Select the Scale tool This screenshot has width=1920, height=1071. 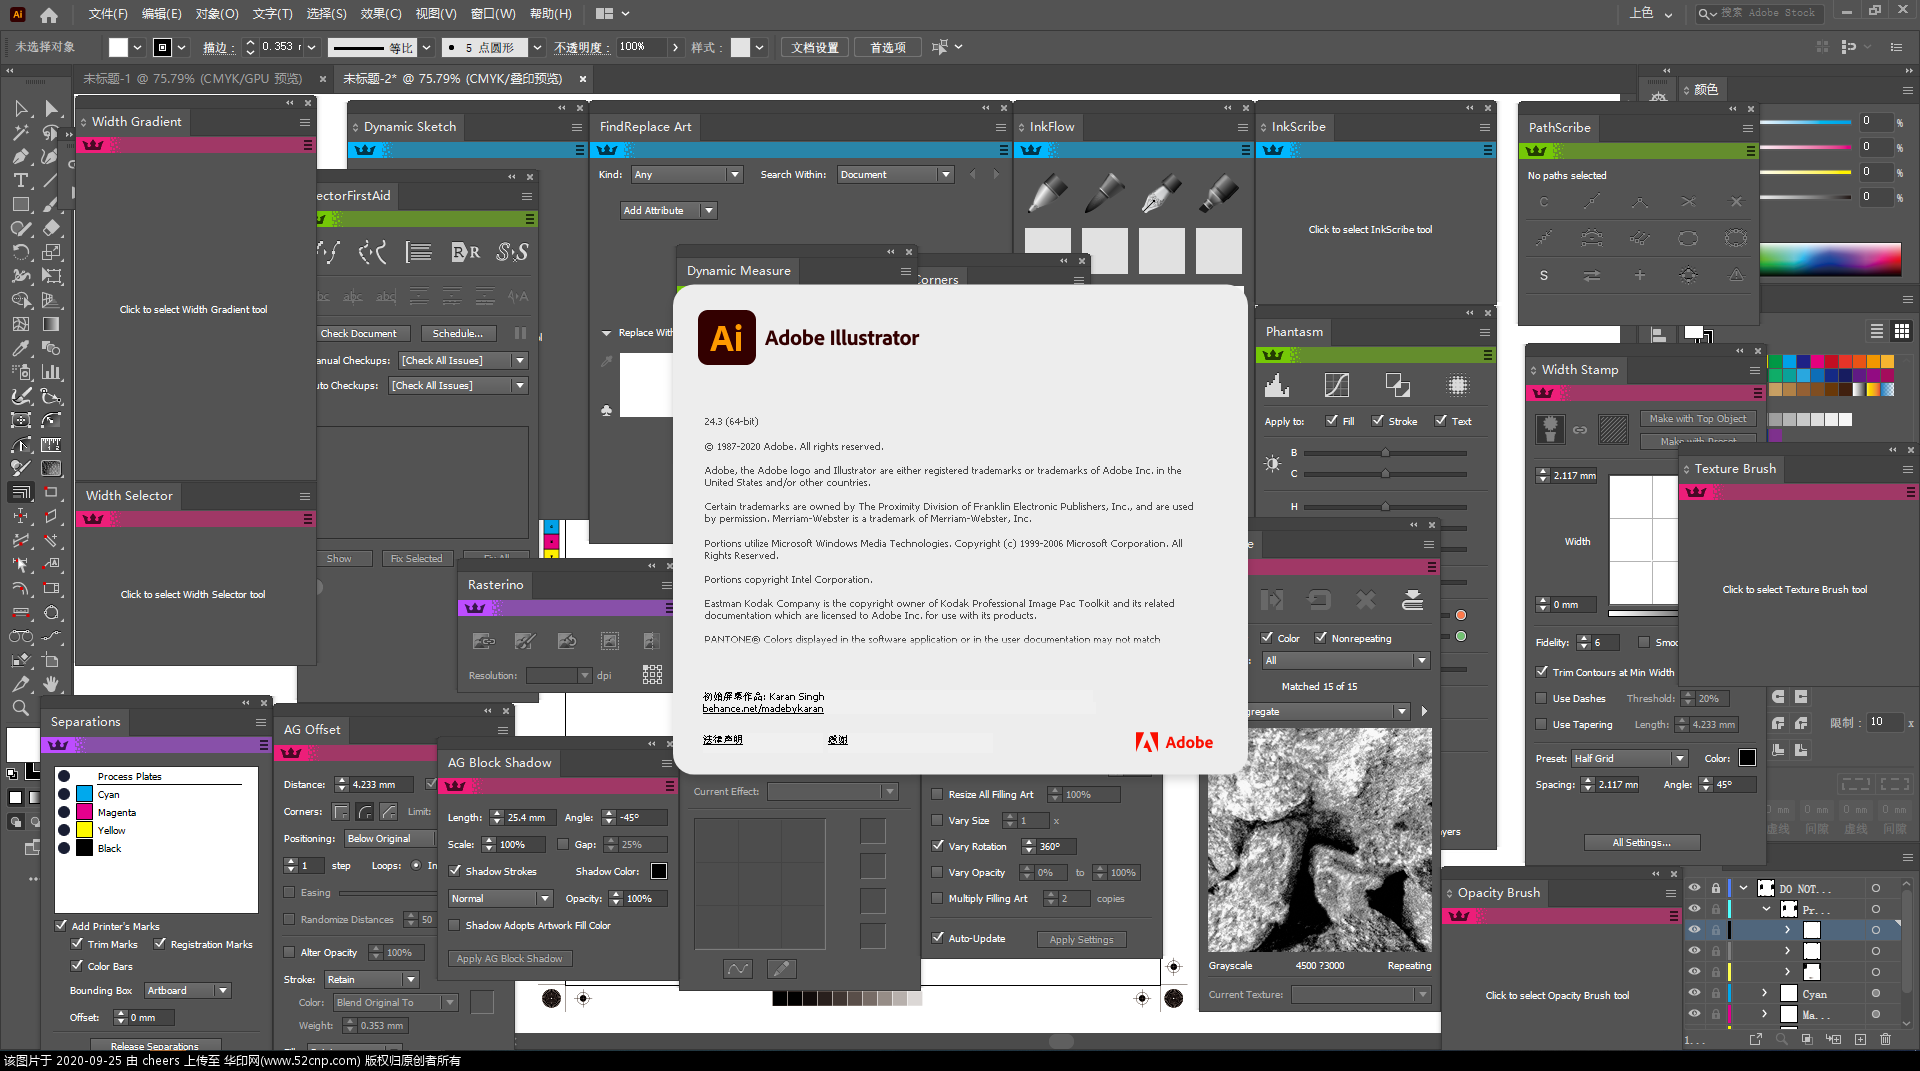(51, 252)
